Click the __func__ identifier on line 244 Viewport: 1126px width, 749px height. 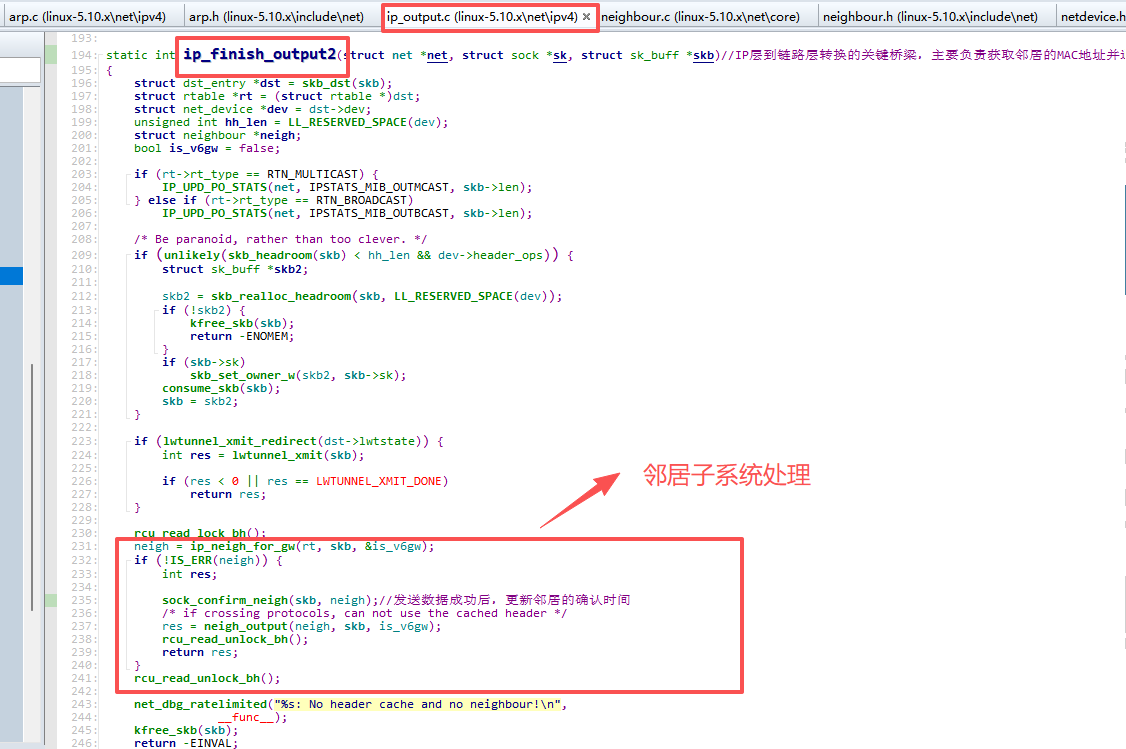click(246, 717)
